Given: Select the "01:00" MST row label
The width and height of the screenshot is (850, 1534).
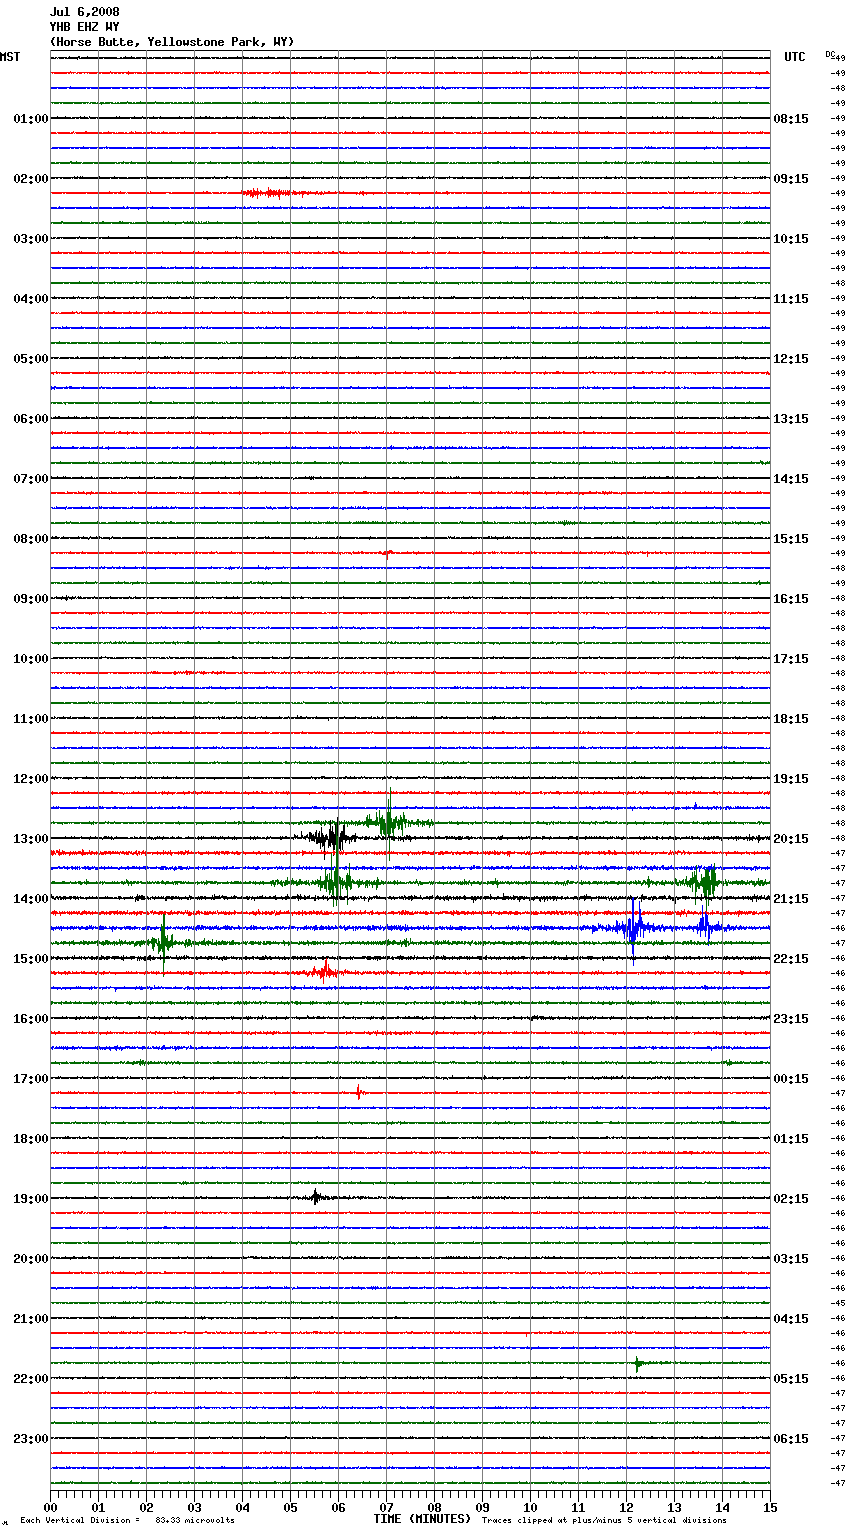Looking at the screenshot, I should coord(31,119).
